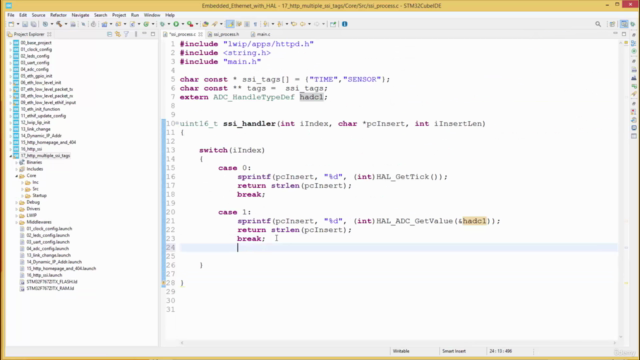
Task: Click the Save icon in toolbar
Action: 25,24
